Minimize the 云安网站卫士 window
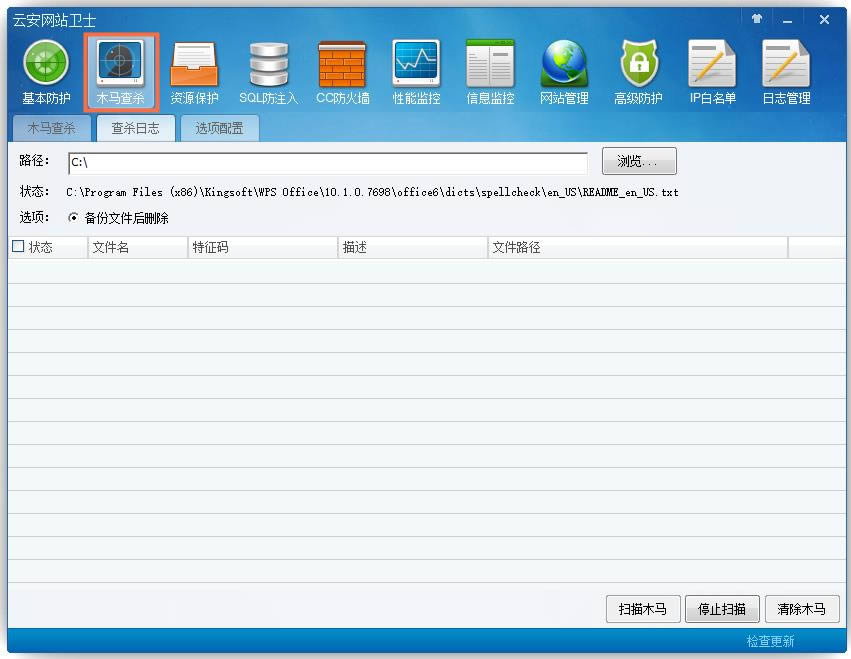 [x=788, y=20]
